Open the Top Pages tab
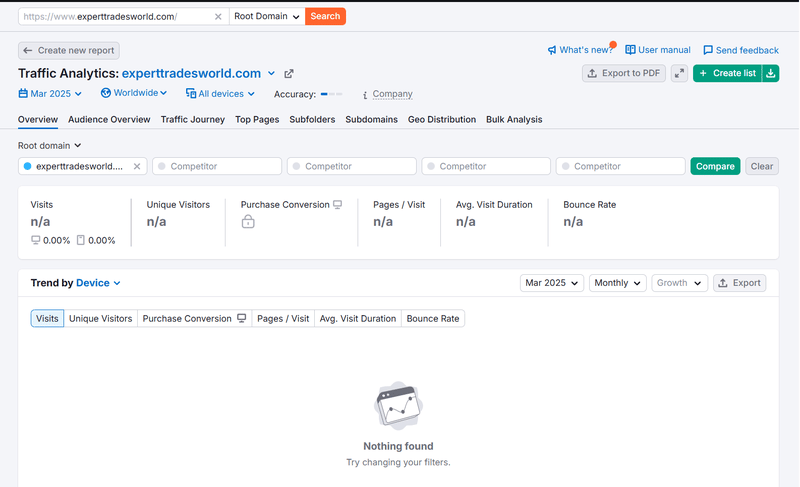The image size is (800, 487). click(x=257, y=119)
